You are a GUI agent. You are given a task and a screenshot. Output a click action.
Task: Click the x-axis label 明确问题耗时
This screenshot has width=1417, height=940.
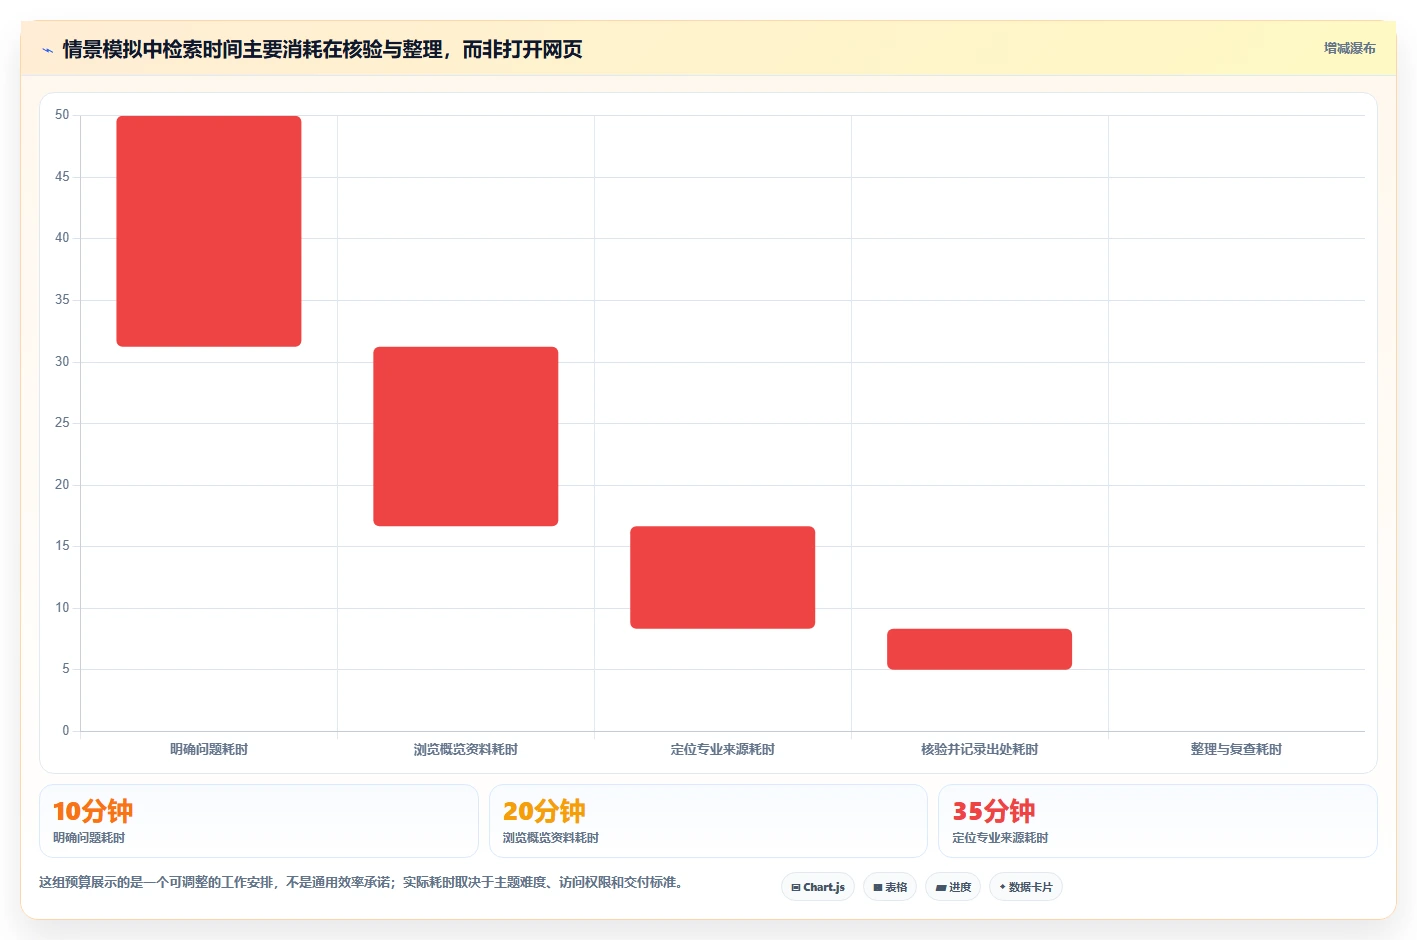(x=209, y=749)
